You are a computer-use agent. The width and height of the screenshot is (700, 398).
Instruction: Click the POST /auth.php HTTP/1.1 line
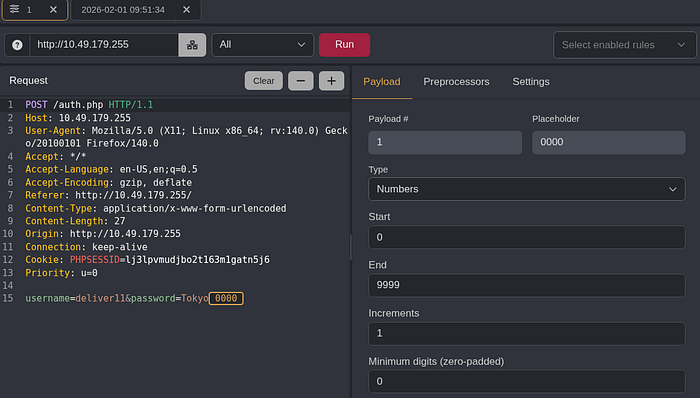point(89,105)
